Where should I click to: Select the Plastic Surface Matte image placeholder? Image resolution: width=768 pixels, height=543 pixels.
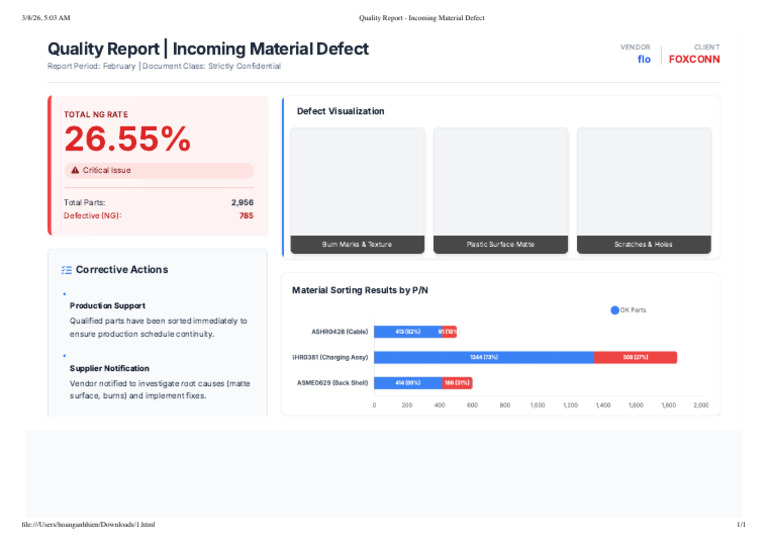tap(501, 191)
